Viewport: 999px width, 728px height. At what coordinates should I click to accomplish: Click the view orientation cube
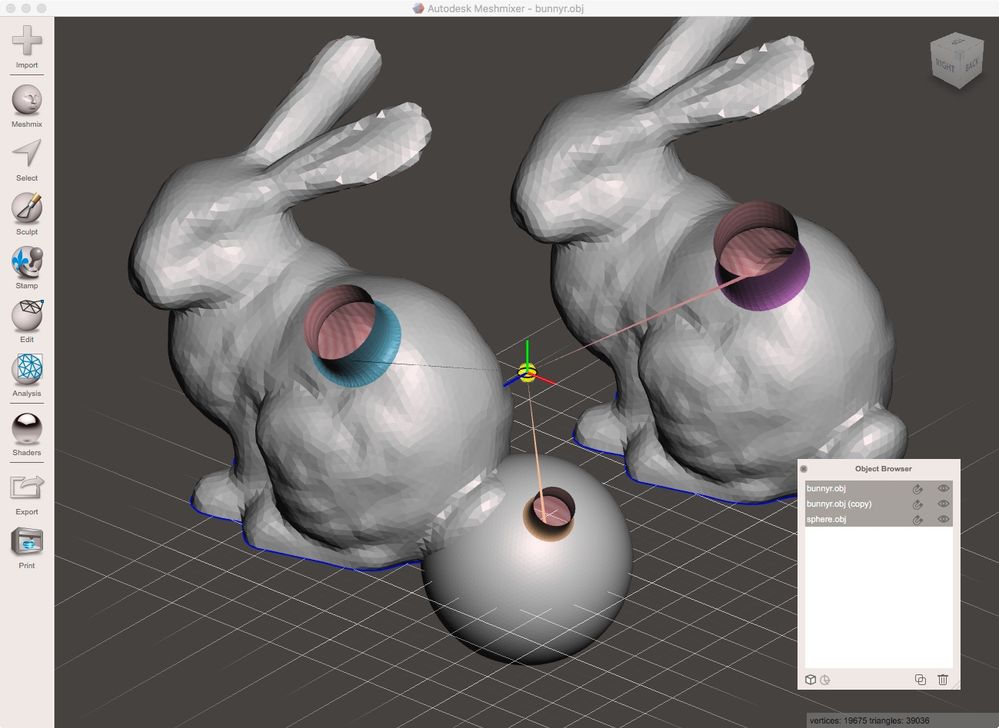coord(956,61)
